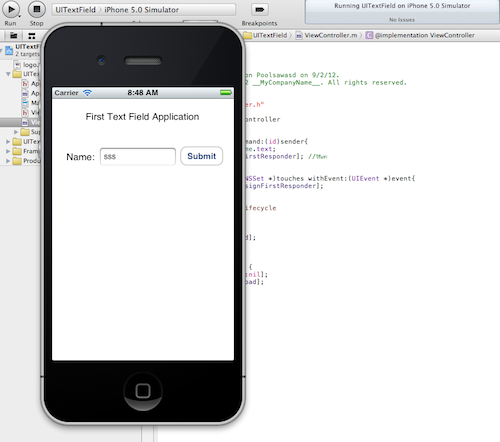The image size is (500, 442).
Task: Click the First Text Field Application label
Action: [142, 117]
